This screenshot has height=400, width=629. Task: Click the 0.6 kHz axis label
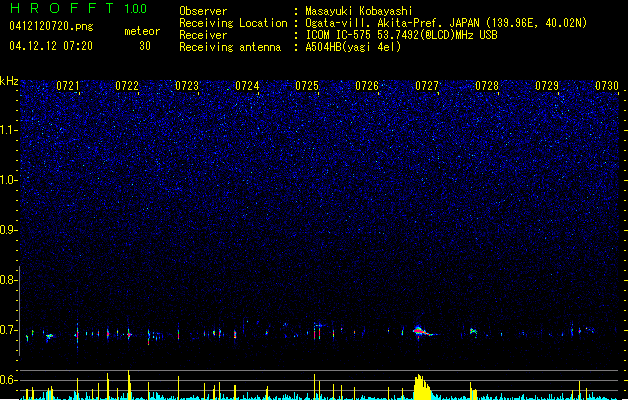(9, 380)
